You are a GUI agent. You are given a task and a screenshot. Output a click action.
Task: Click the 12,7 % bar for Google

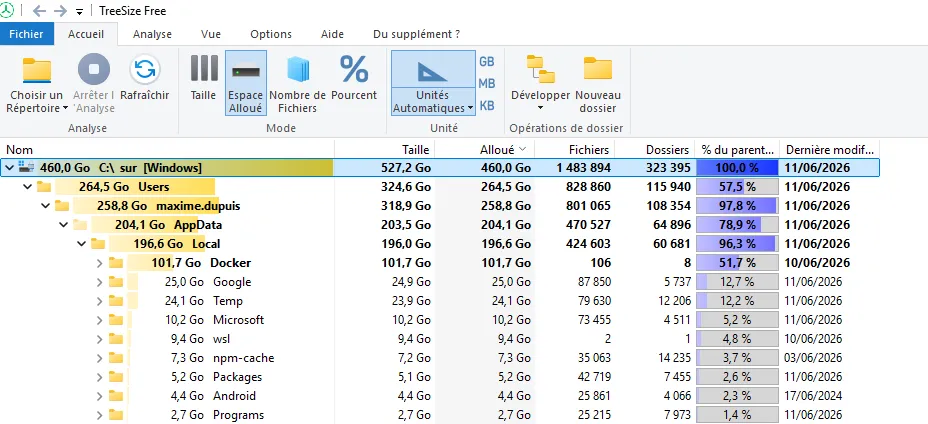pyautogui.click(x=737, y=281)
